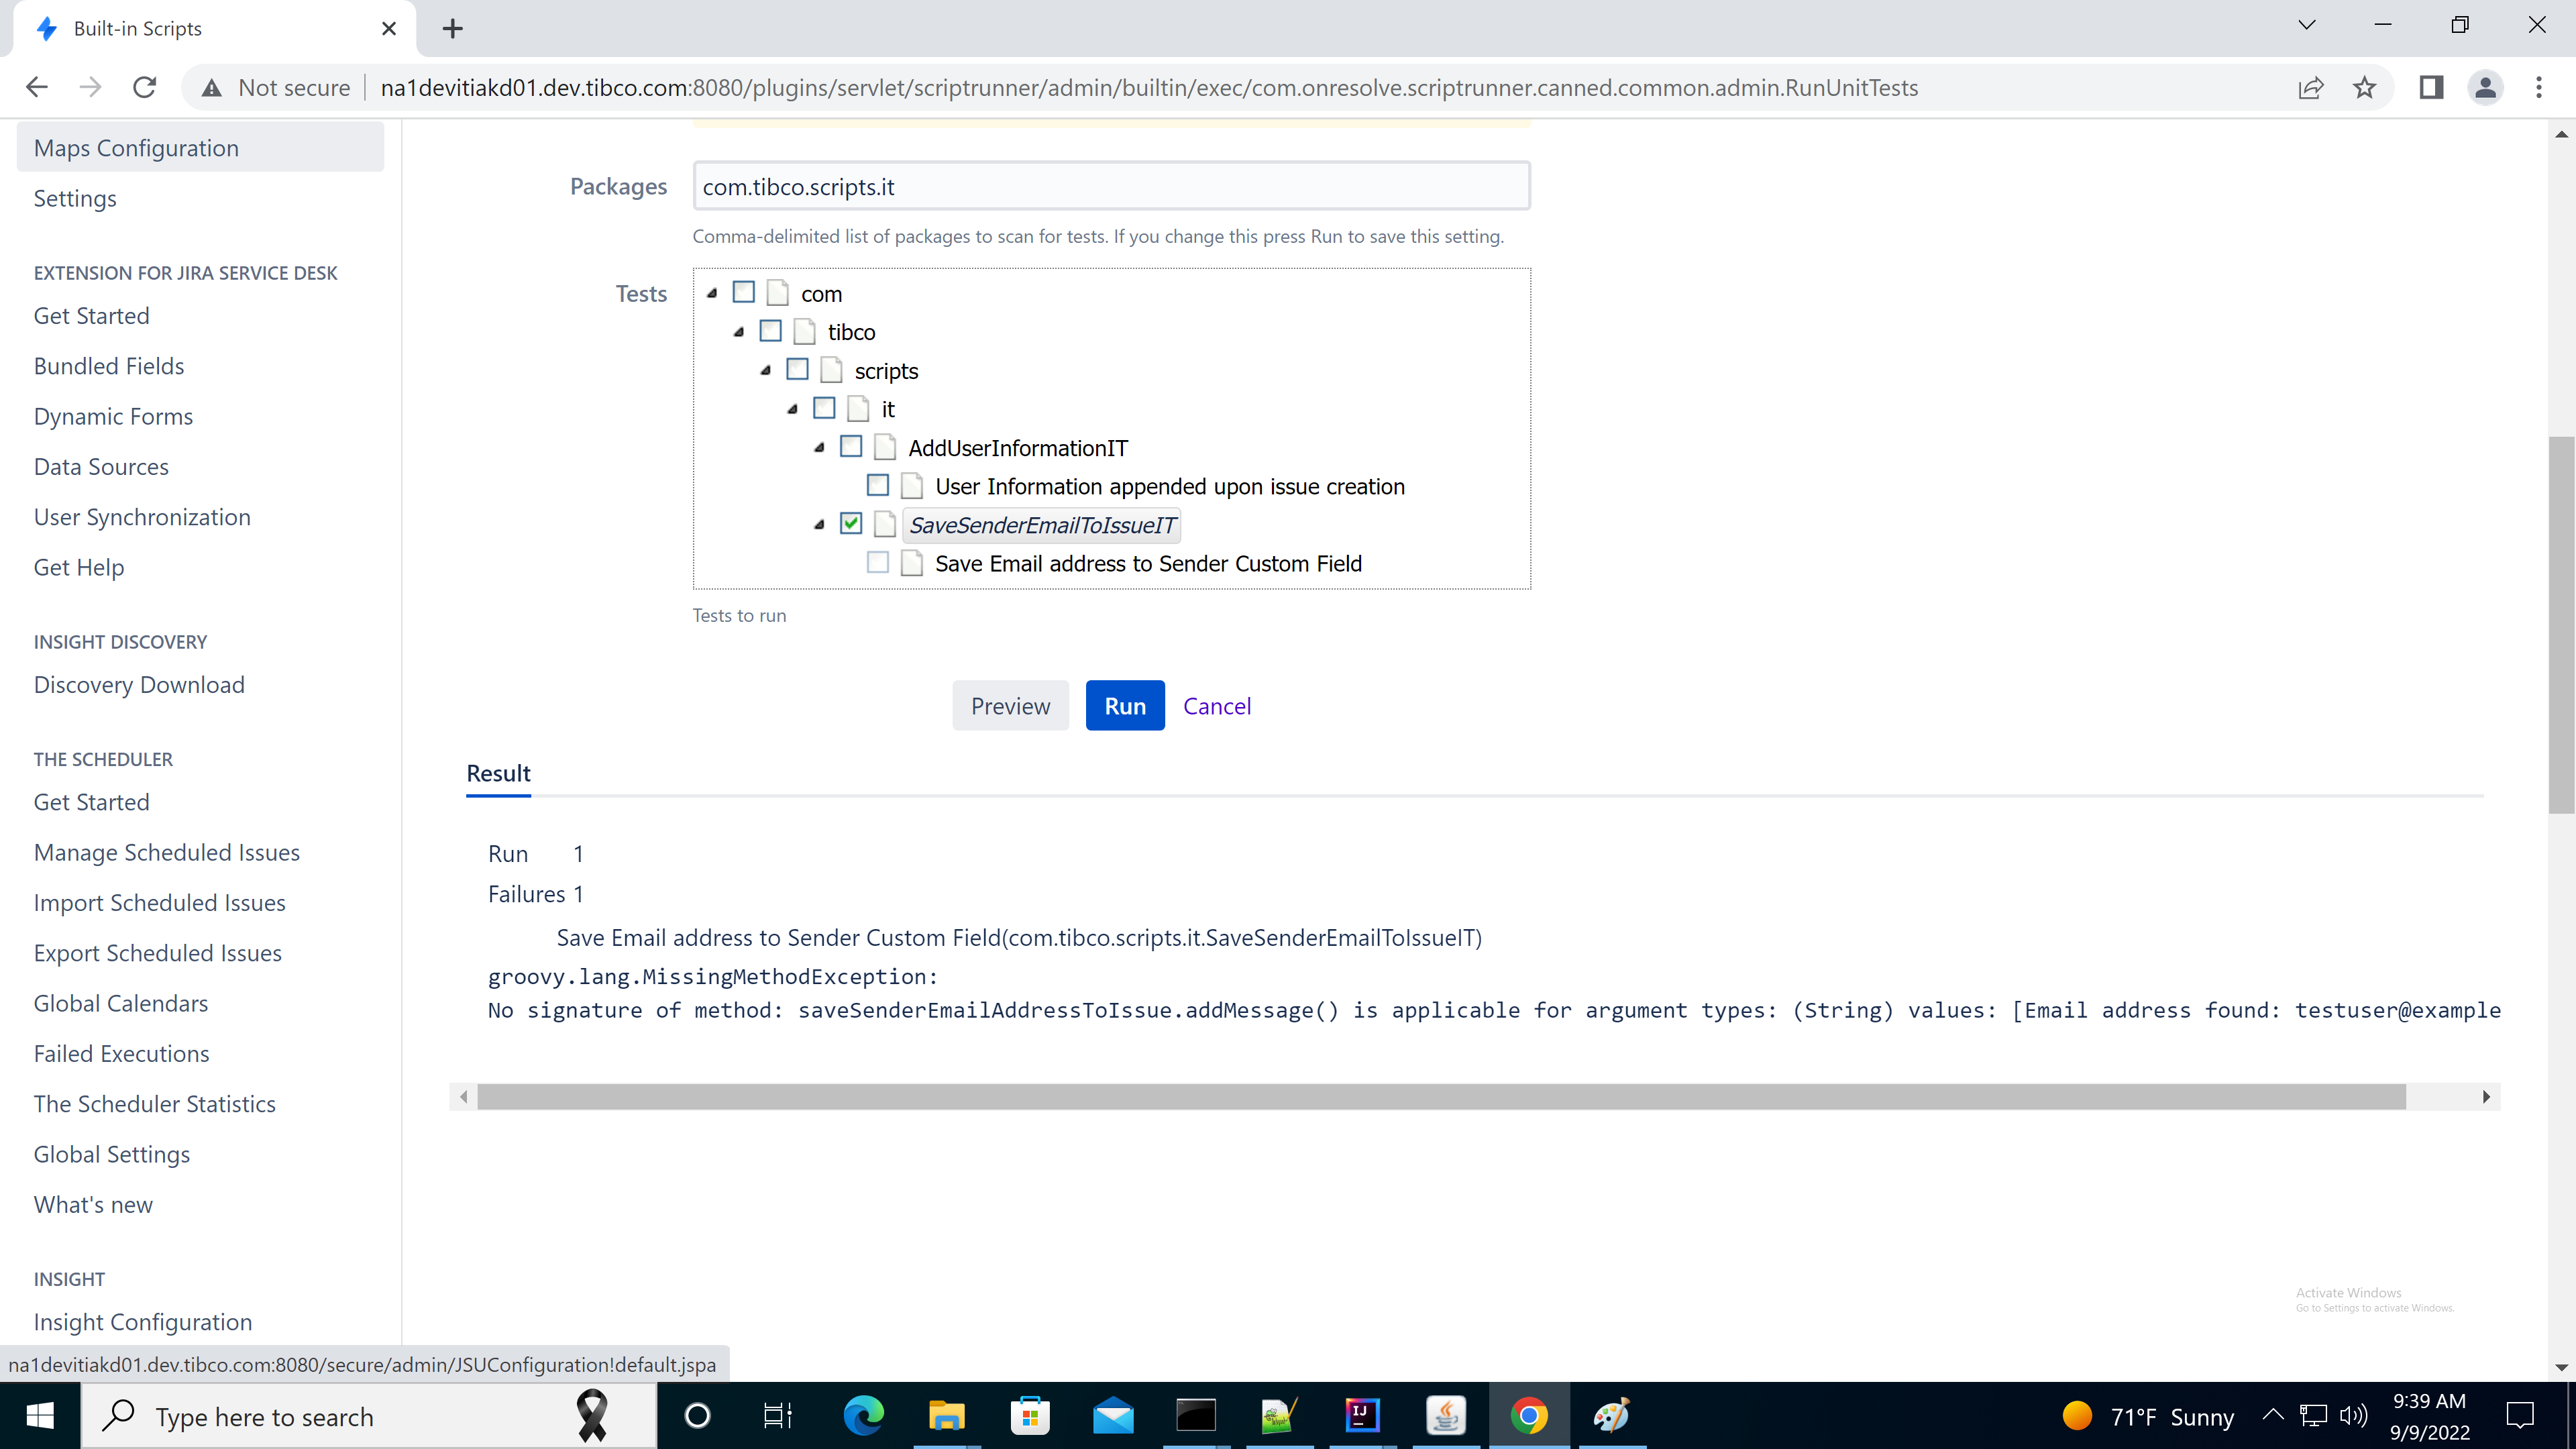Collapse the com tree node
Viewport: 2576px width, 1449px height.
click(712, 293)
